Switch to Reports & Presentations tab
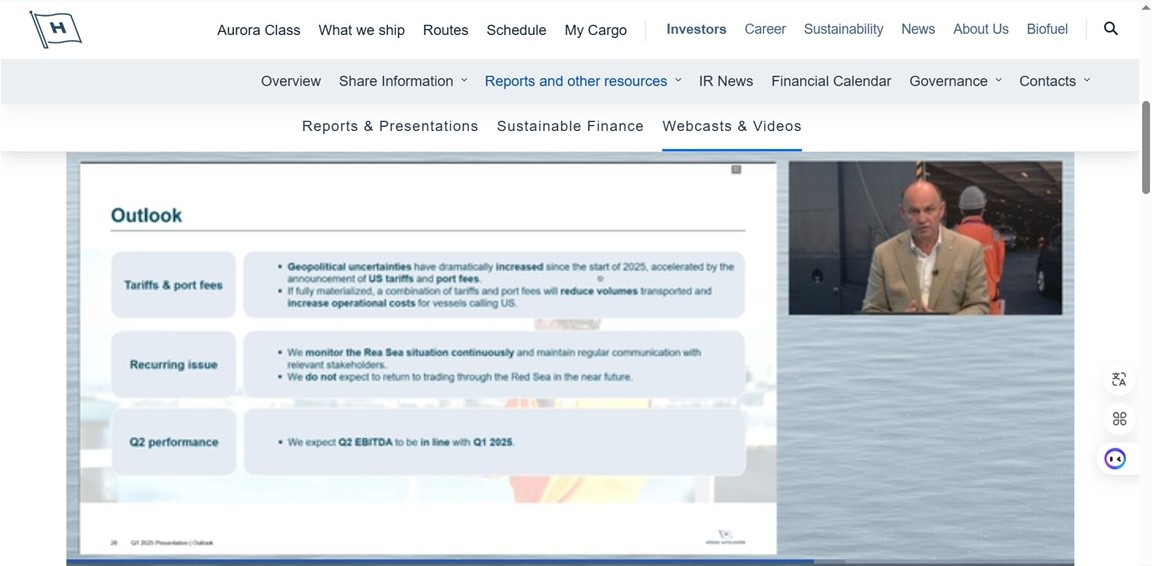1152x566 pixels. (390, 126)
